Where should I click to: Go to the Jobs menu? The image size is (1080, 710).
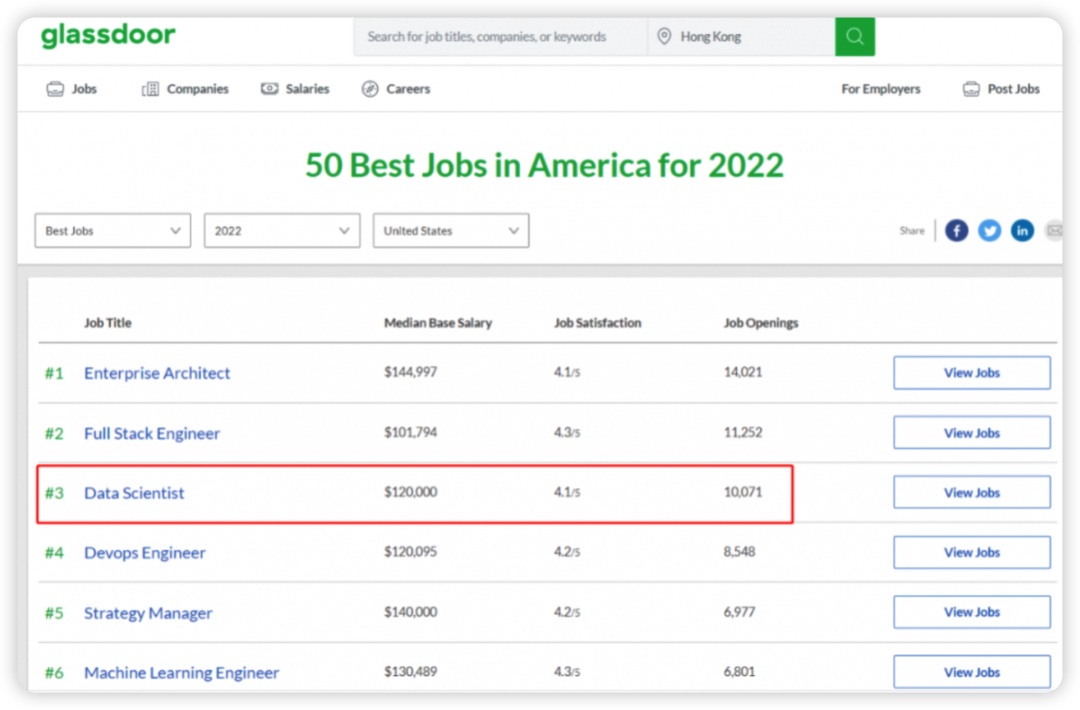pos(72,89)
